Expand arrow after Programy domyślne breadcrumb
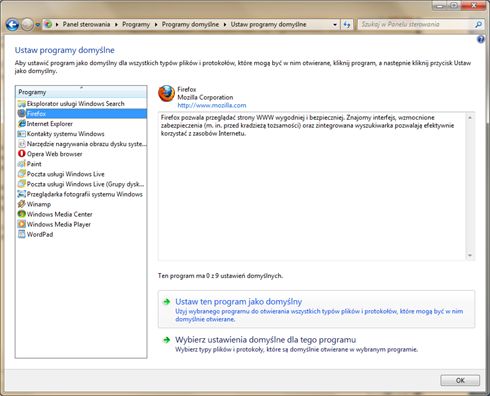Image resolution: width=490 pixels, height=396 pixels. [x=225, y=25]
